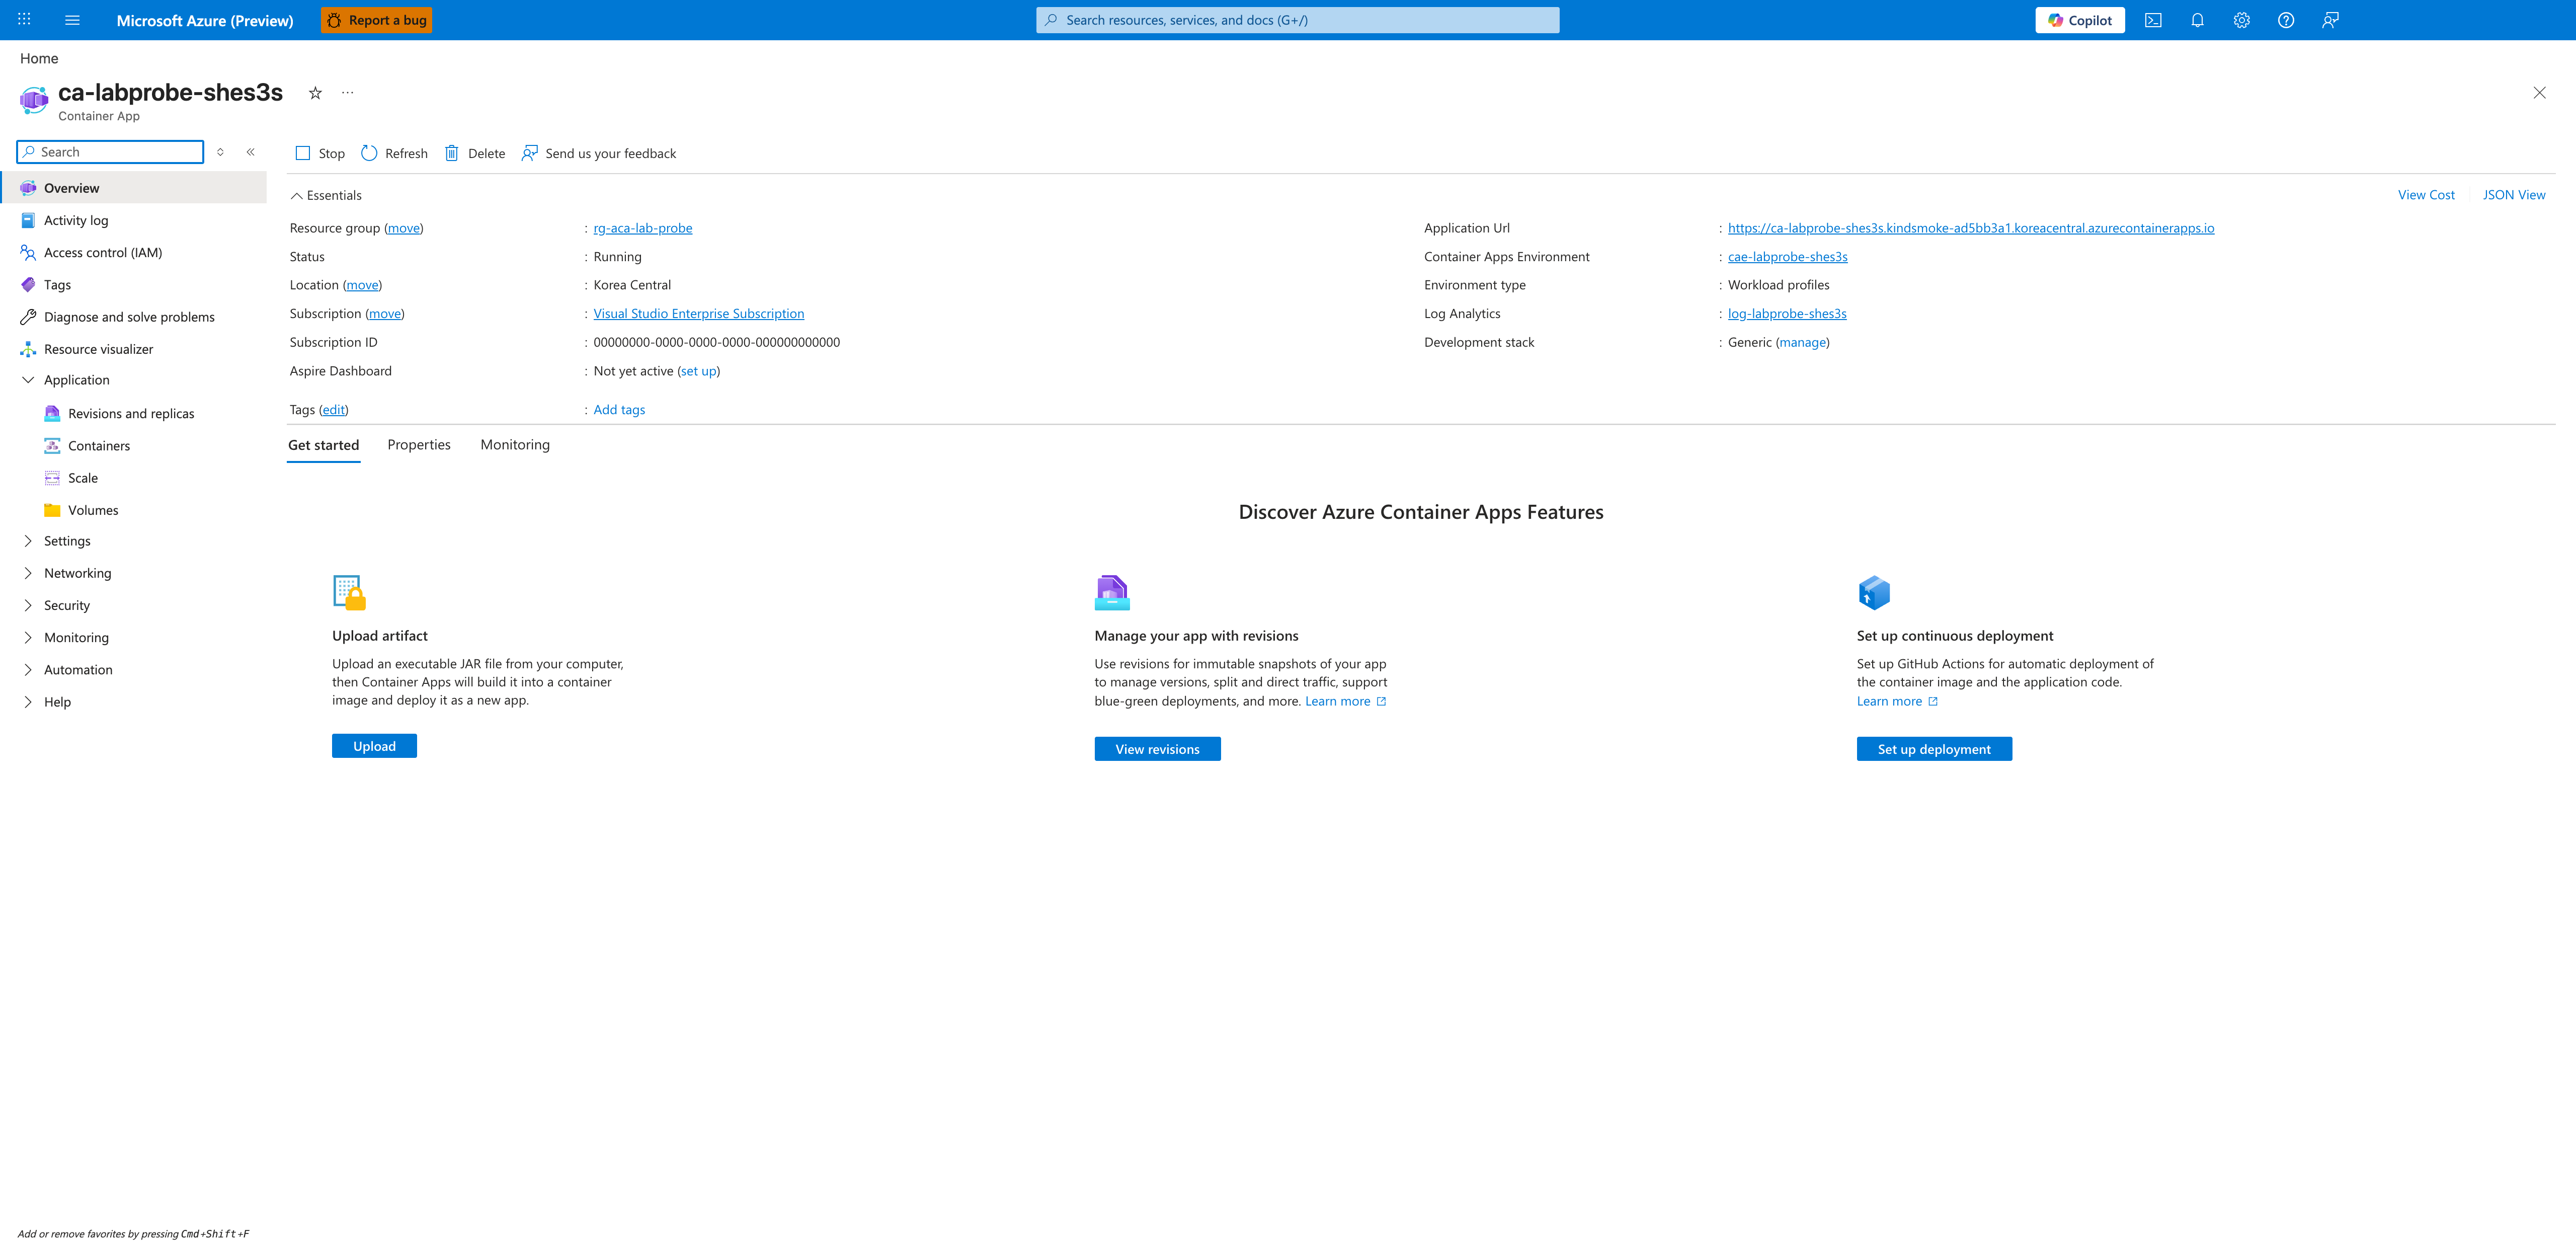Click the Upload button
The height and width of the screenshot is (1244, 2576).
pyautogui.click(x=374, y=746)
